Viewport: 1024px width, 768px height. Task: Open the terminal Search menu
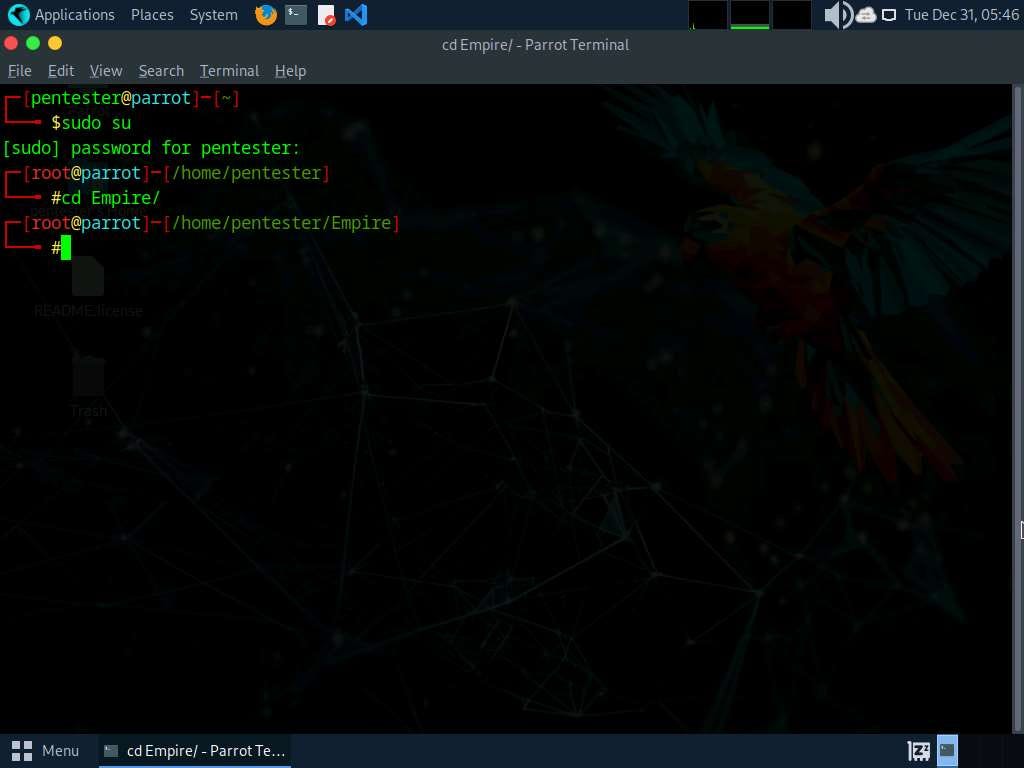click(x=161, y=71)
